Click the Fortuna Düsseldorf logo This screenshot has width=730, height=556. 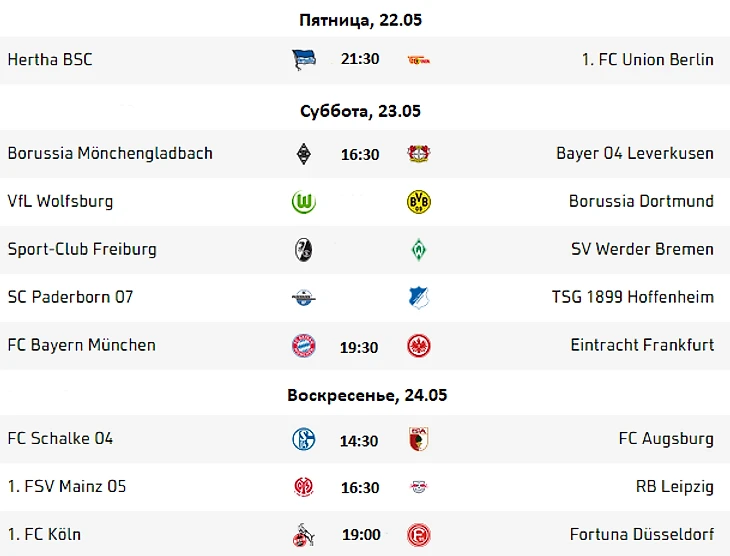click(418, 535)
